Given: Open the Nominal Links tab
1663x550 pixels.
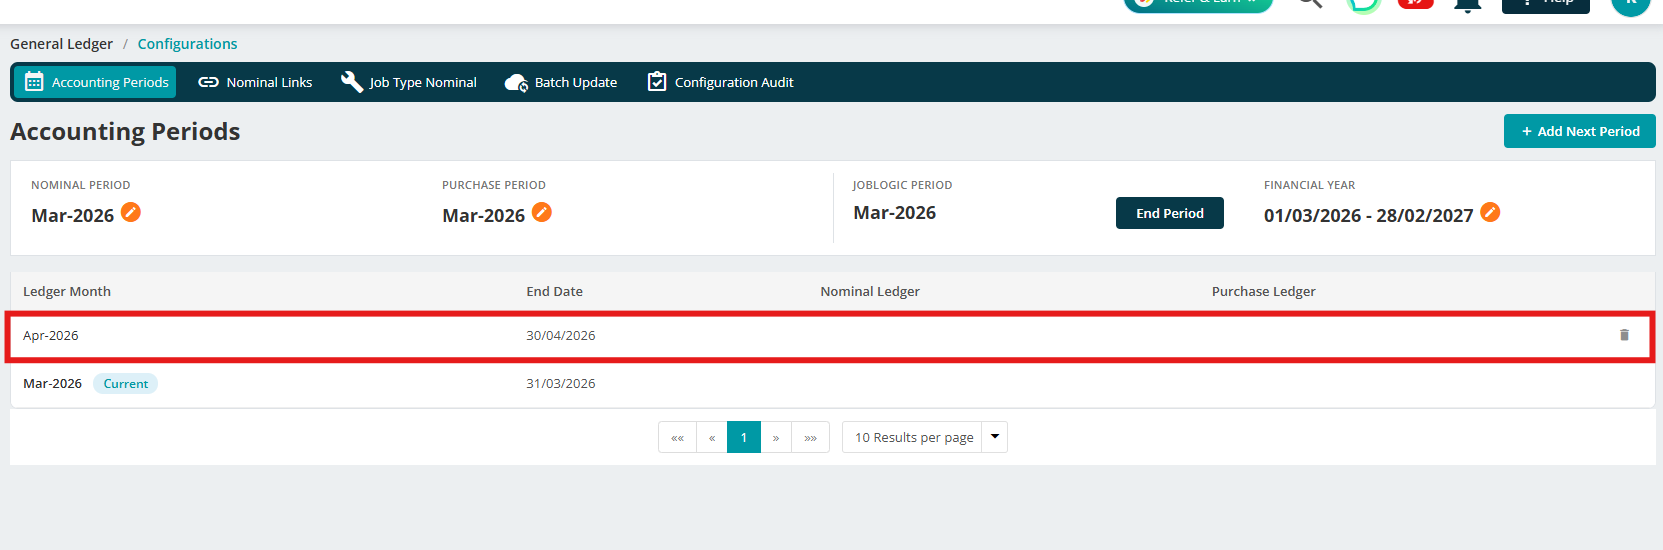Looking at the screenshot, I should [x=255, y=82].
